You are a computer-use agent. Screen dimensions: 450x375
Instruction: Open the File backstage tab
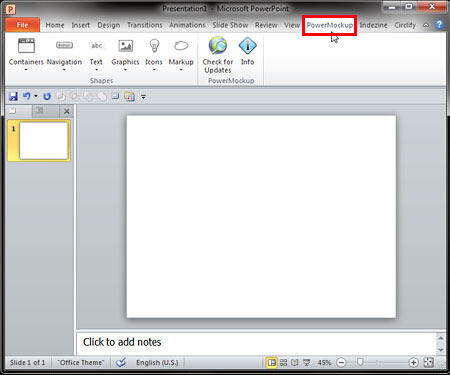pyautogui.click(x=22, y=25)
